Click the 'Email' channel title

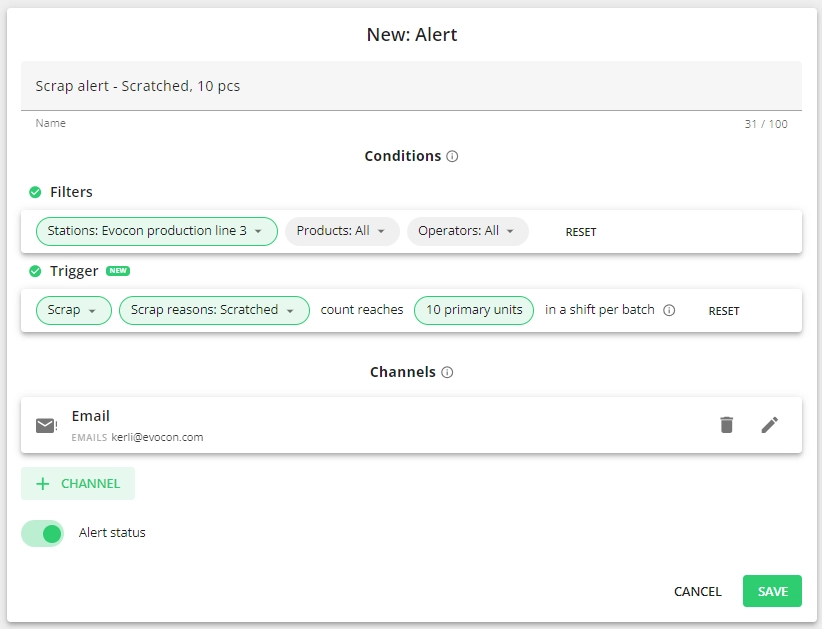point(91,416)
